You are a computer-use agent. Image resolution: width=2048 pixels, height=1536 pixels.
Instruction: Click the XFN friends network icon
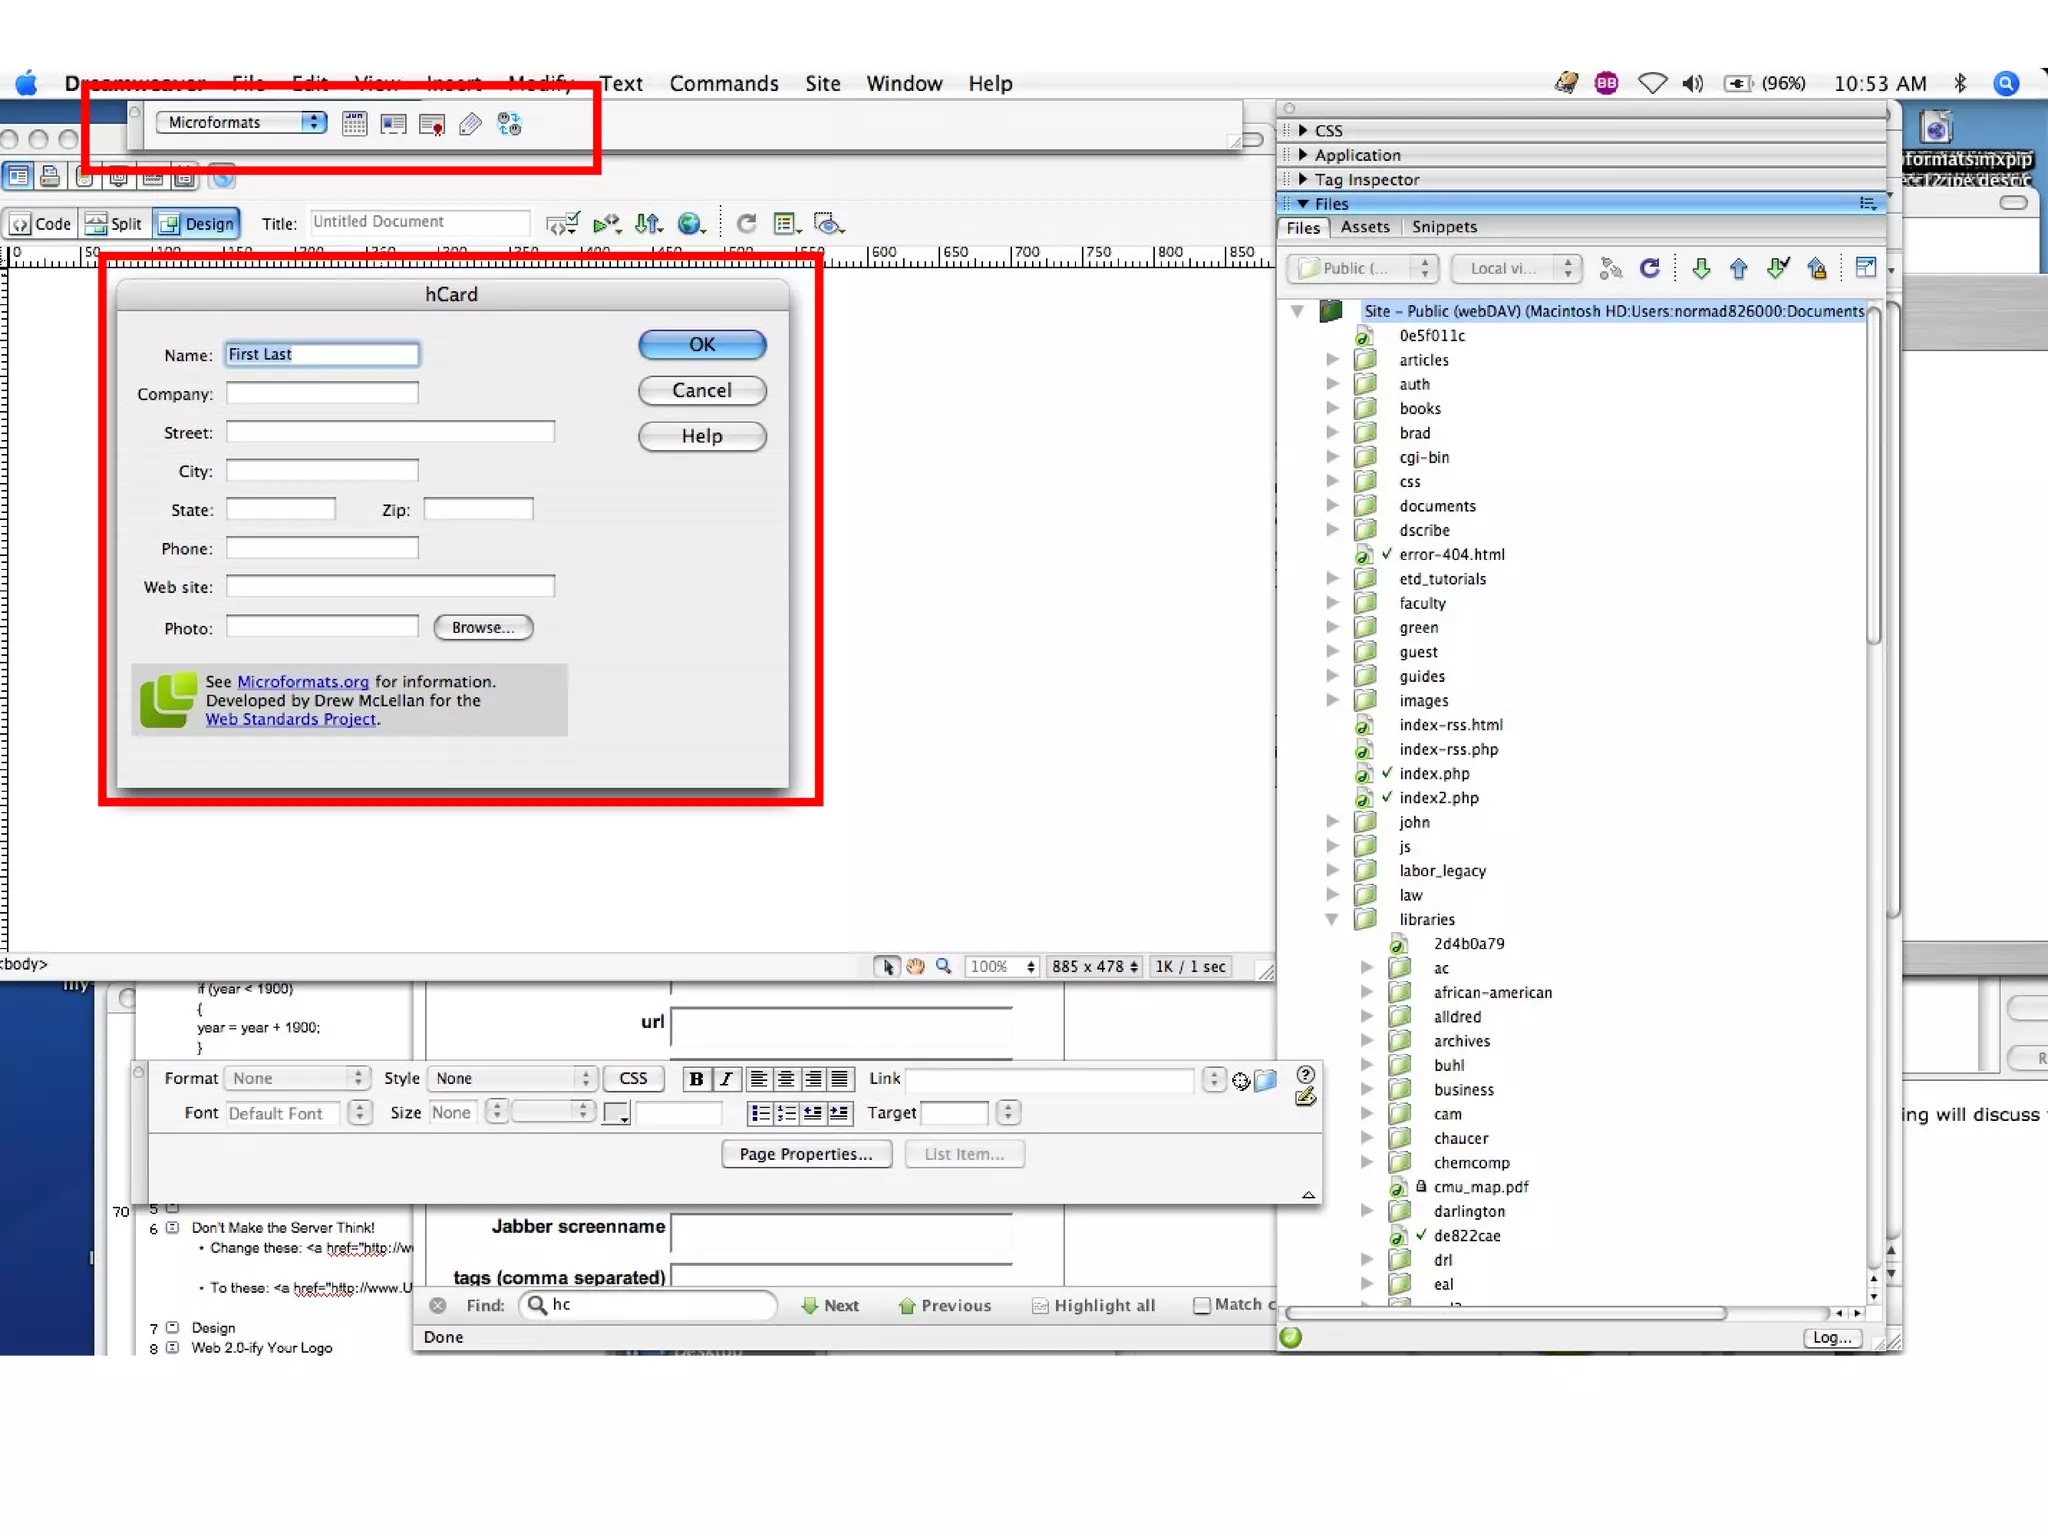pos(509,123)
